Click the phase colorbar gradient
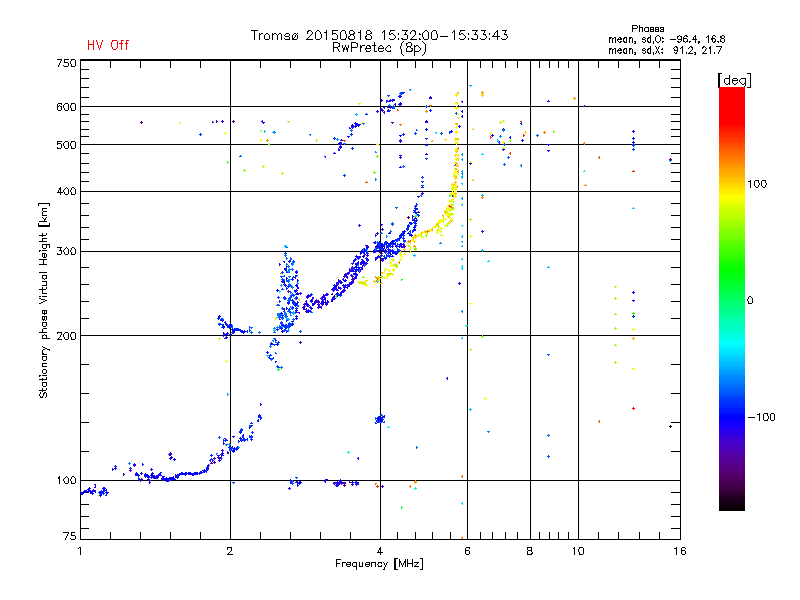The image size is (800, 600). click(x=732, y=298)
